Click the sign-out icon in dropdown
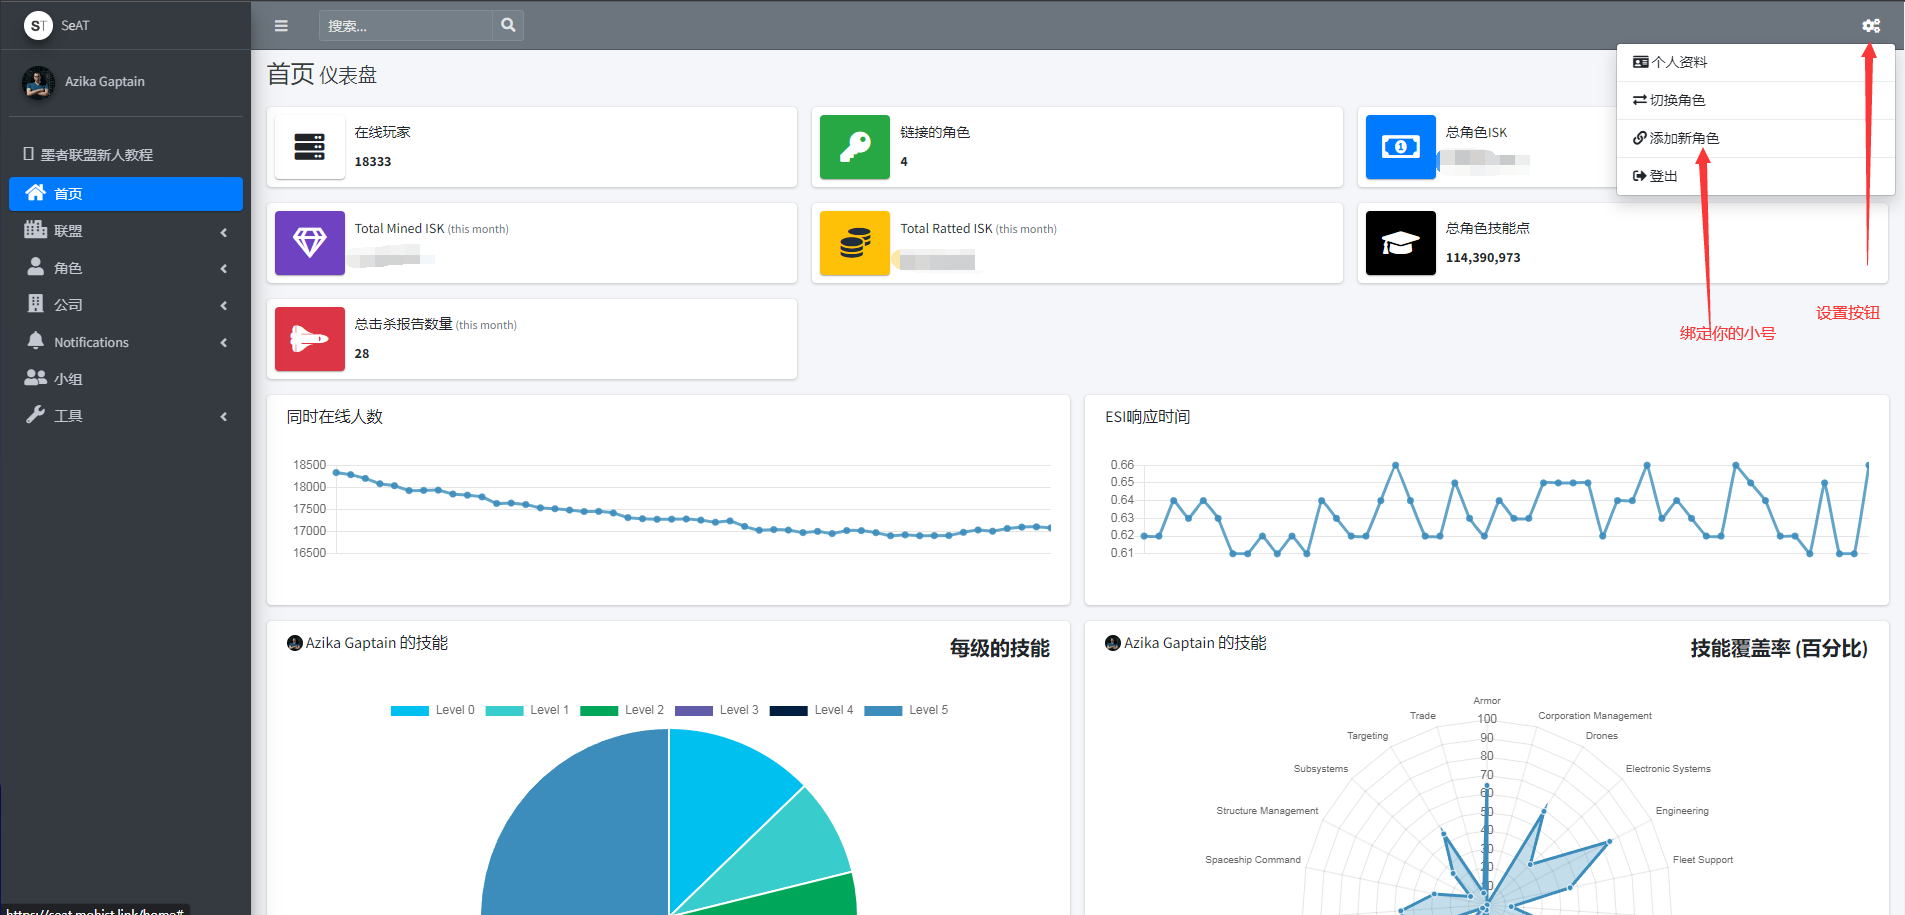Image resolution: width=1905 pixels, height=915 pixels. click(x=1640, y=176)
